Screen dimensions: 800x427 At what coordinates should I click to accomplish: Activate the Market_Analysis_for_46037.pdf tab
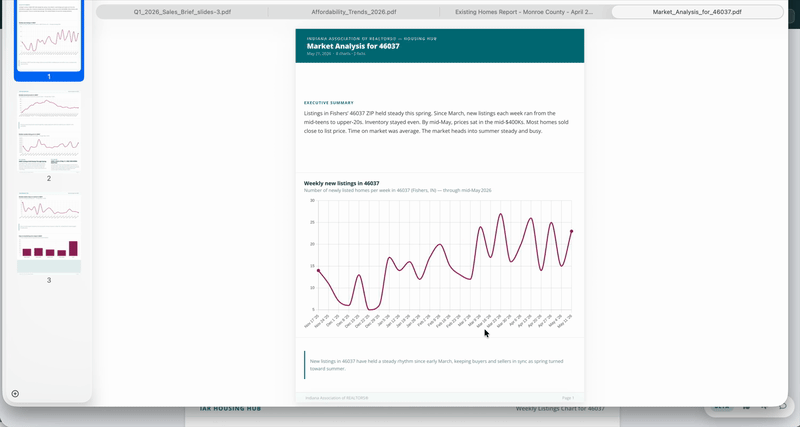(x=697, y=12)
